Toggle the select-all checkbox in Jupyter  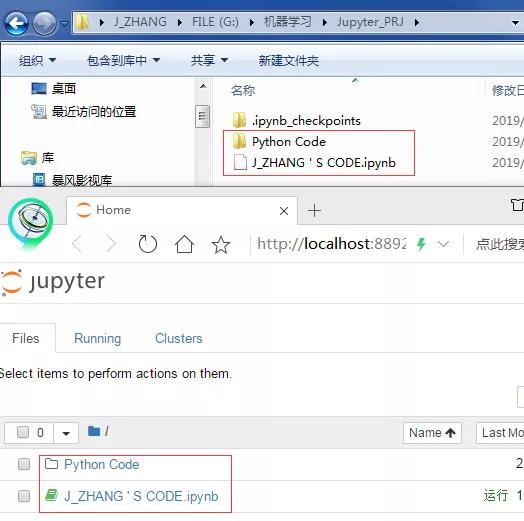pos(23,432)
